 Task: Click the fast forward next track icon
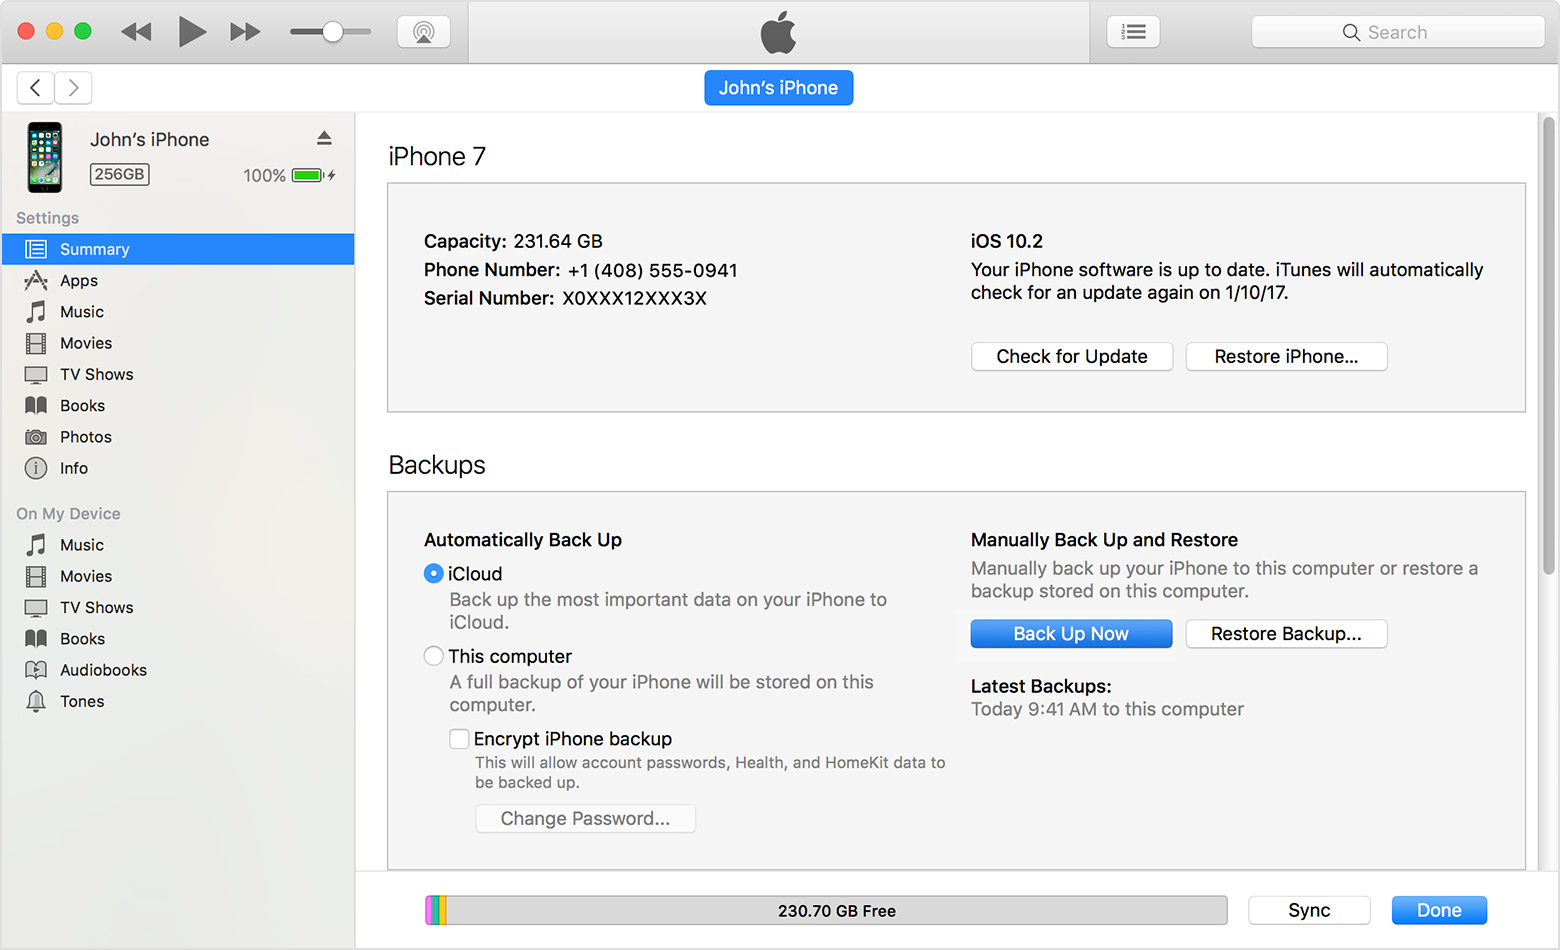coord(245,32)
